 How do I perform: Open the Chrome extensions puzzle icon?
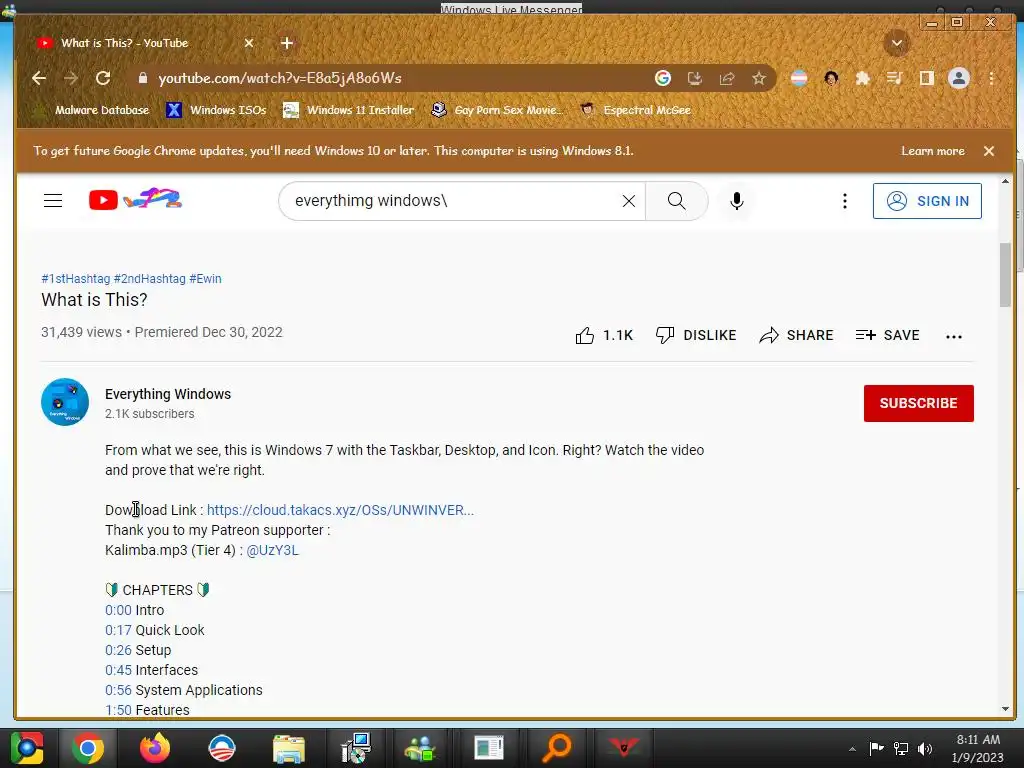tap(863, 78)
